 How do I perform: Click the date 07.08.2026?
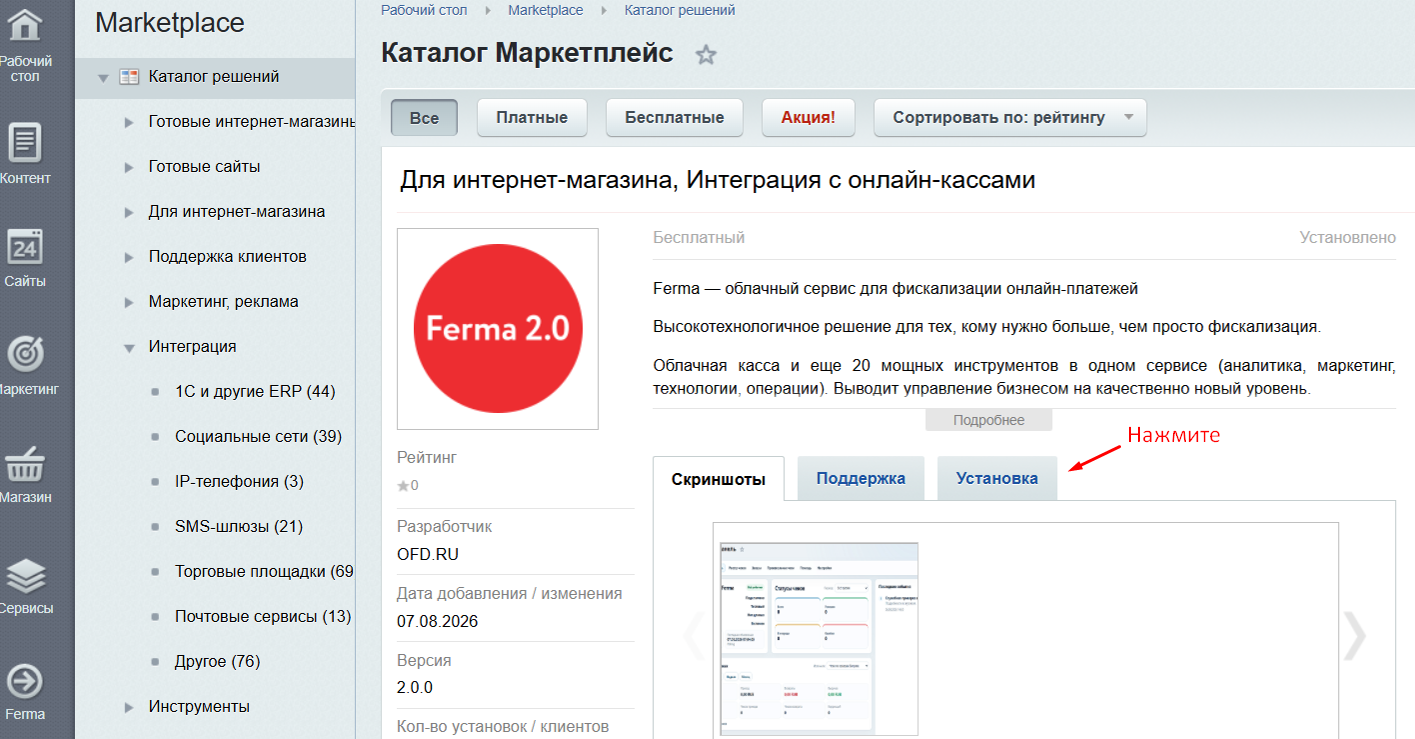tap(438, 621)
